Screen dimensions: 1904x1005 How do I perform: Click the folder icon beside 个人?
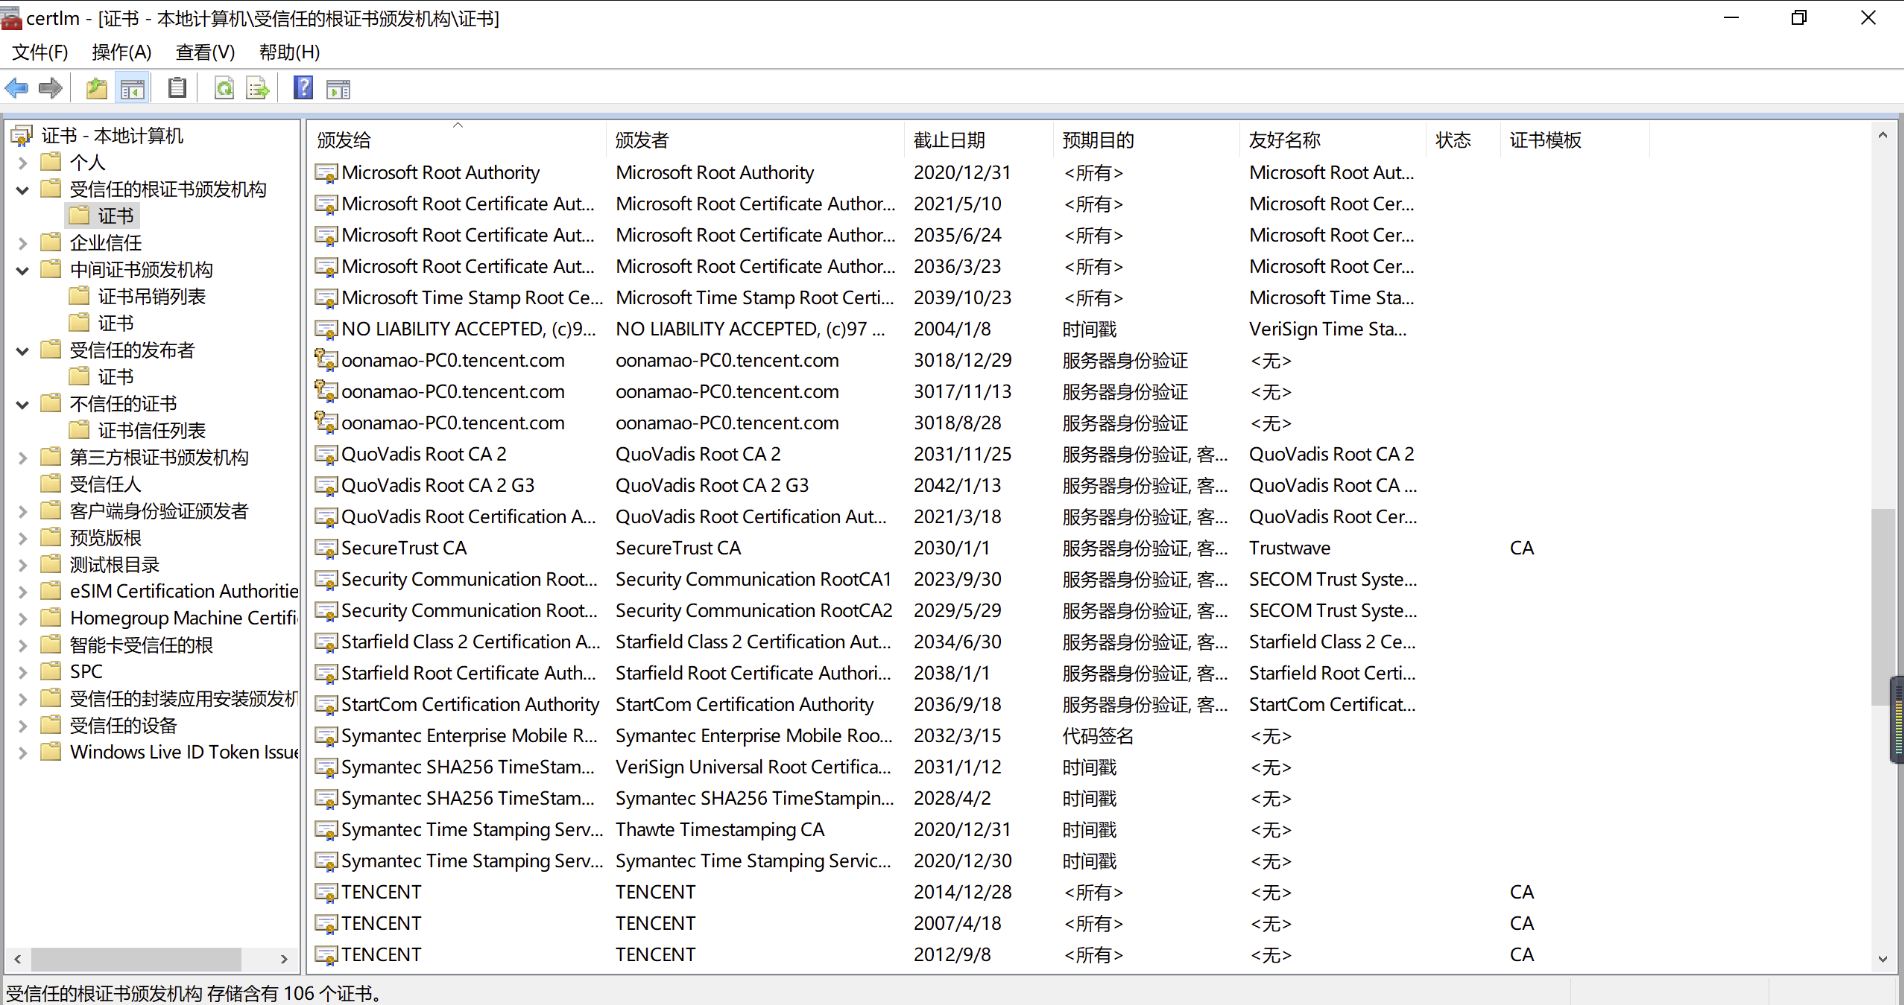tap(51, 162)
